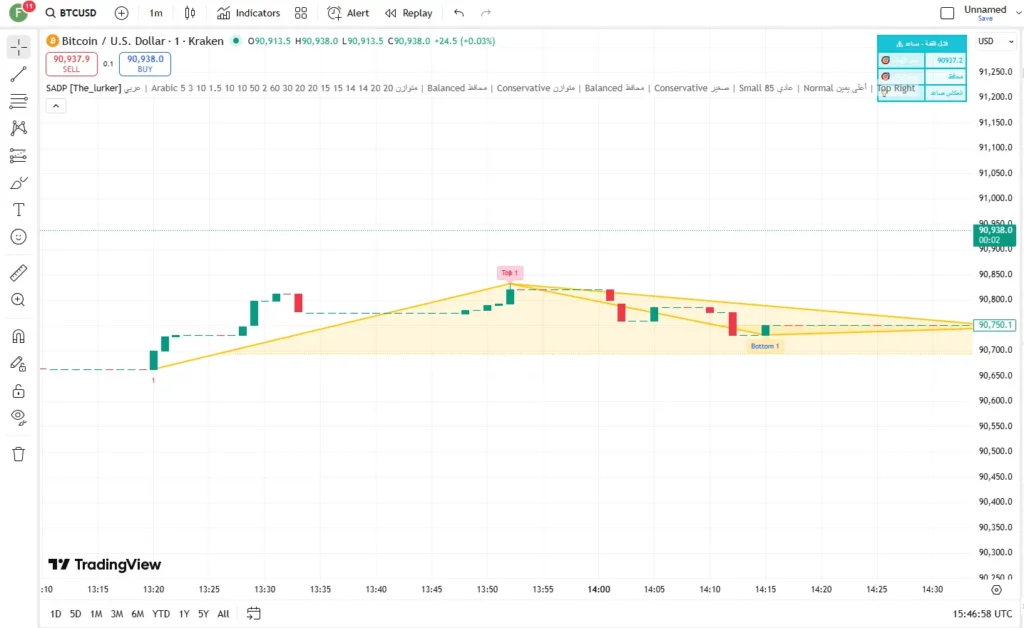Select the crosshair cursor tool
Image resolution: width=1024 pixels, height=628 pixels.
pyautogui.click(x=18, y=47)
